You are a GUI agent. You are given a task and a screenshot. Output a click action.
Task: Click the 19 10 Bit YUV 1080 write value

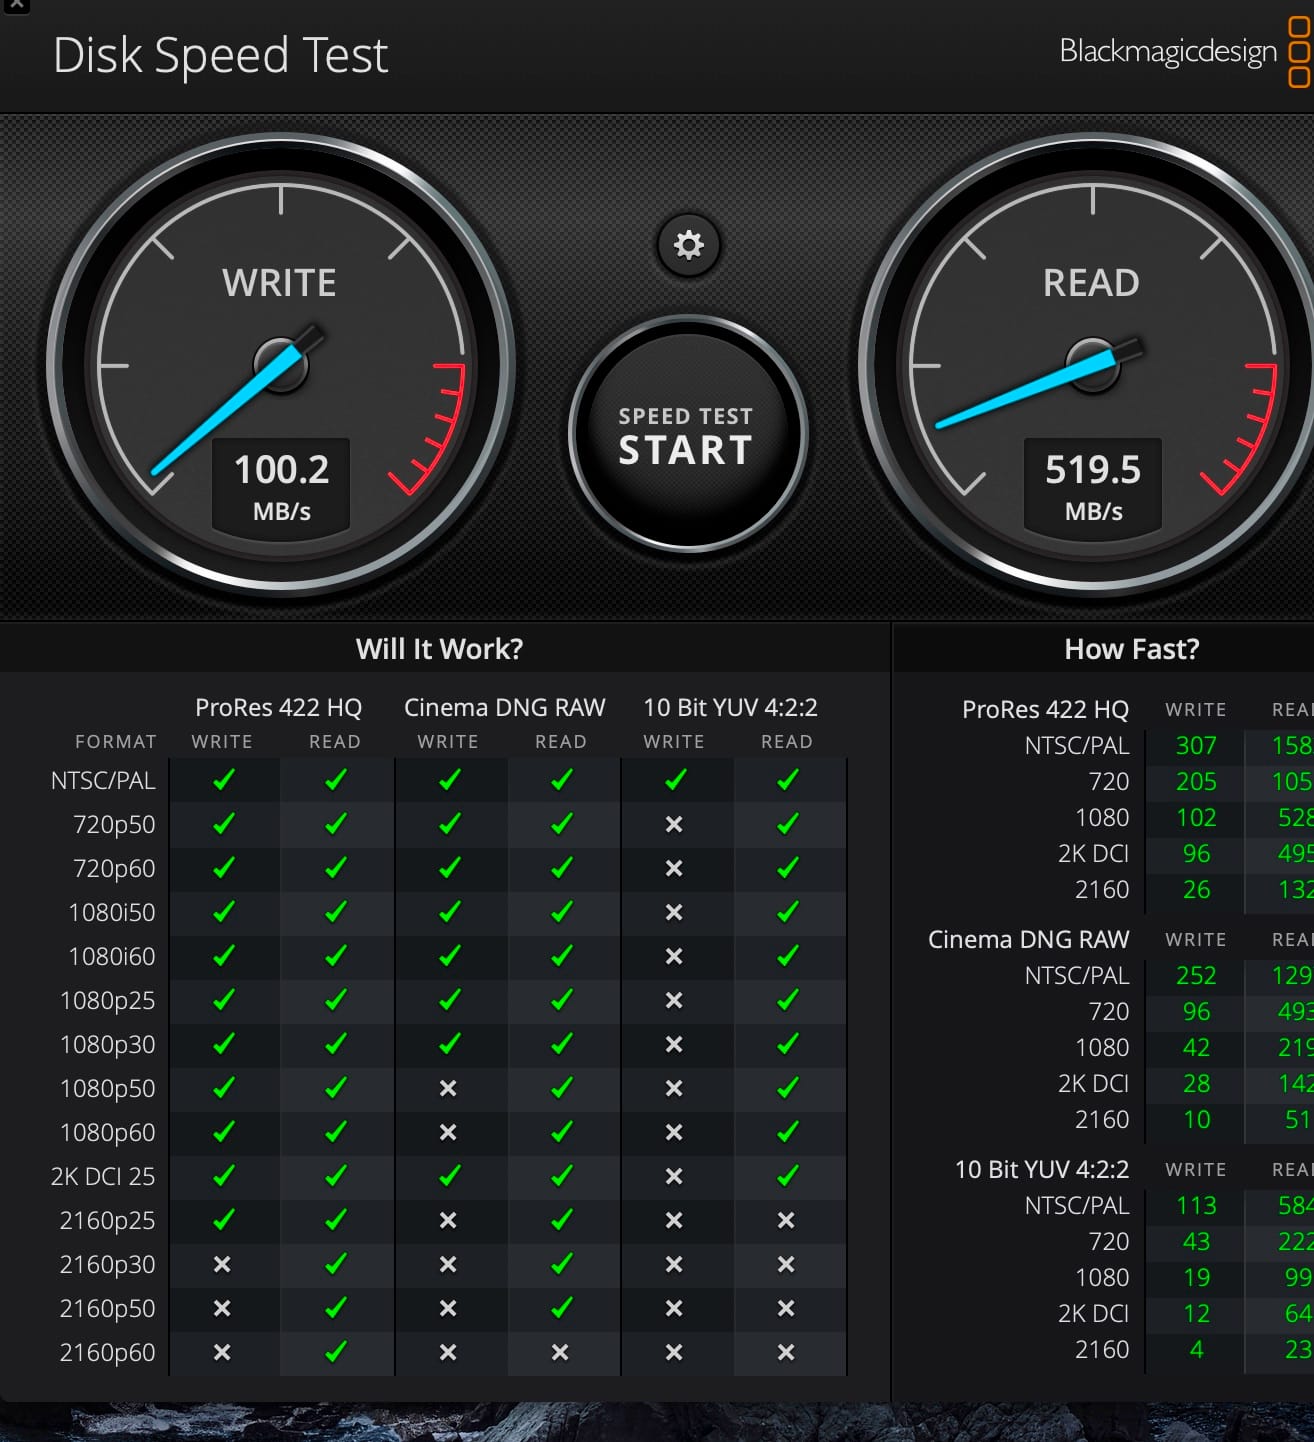(1196, 1277)
